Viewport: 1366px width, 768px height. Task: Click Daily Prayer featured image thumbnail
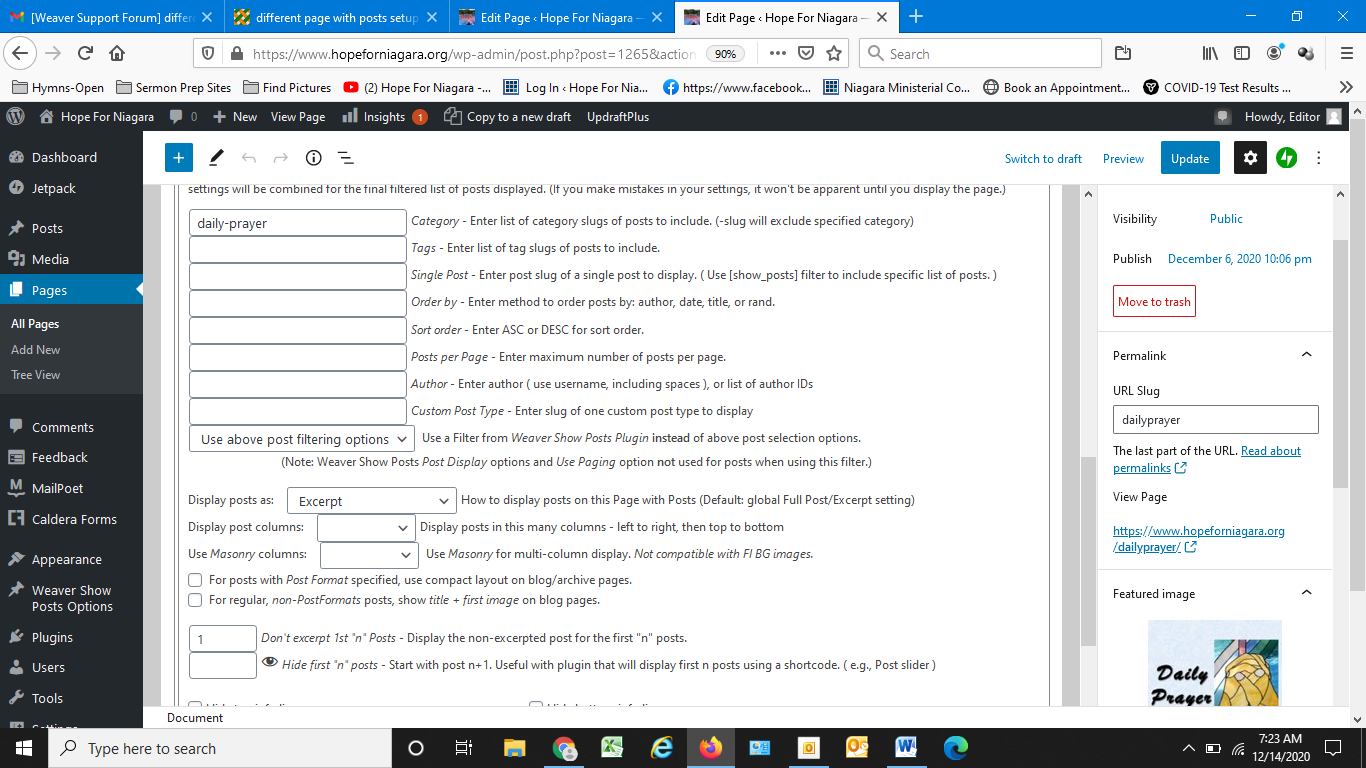click(x=1214, y=665)
